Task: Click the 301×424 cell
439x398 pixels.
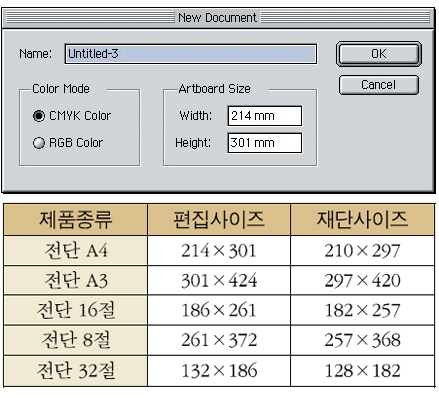Action: coord(219,280)
